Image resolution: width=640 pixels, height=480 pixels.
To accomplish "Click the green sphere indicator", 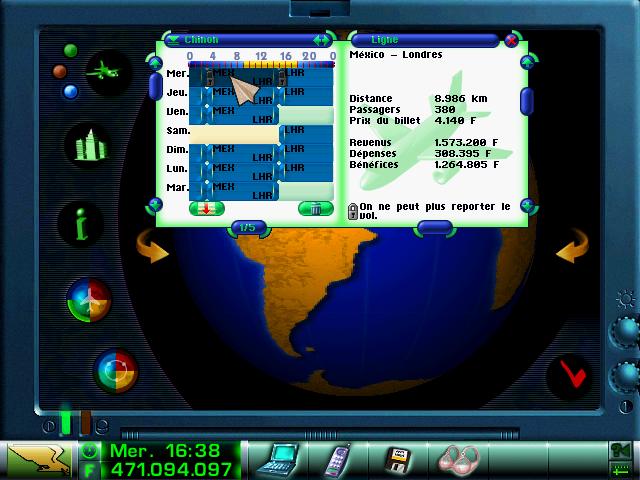I will [71, 51].
